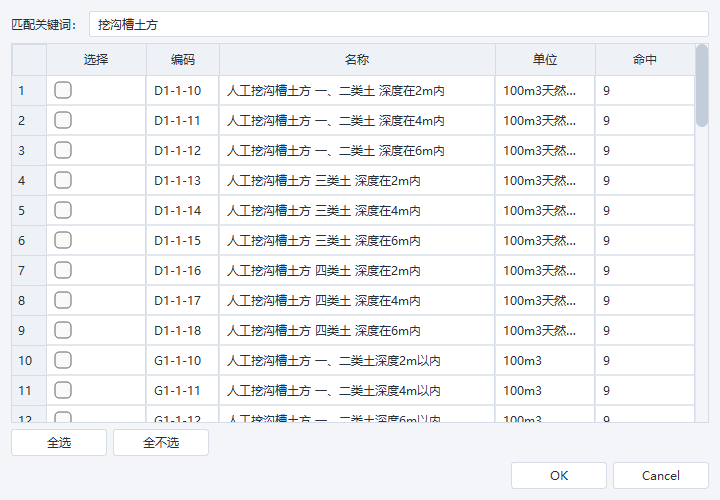Select the checkbox for D1-1-18
This screenshot has width=720, height=500.
point(63,330)
